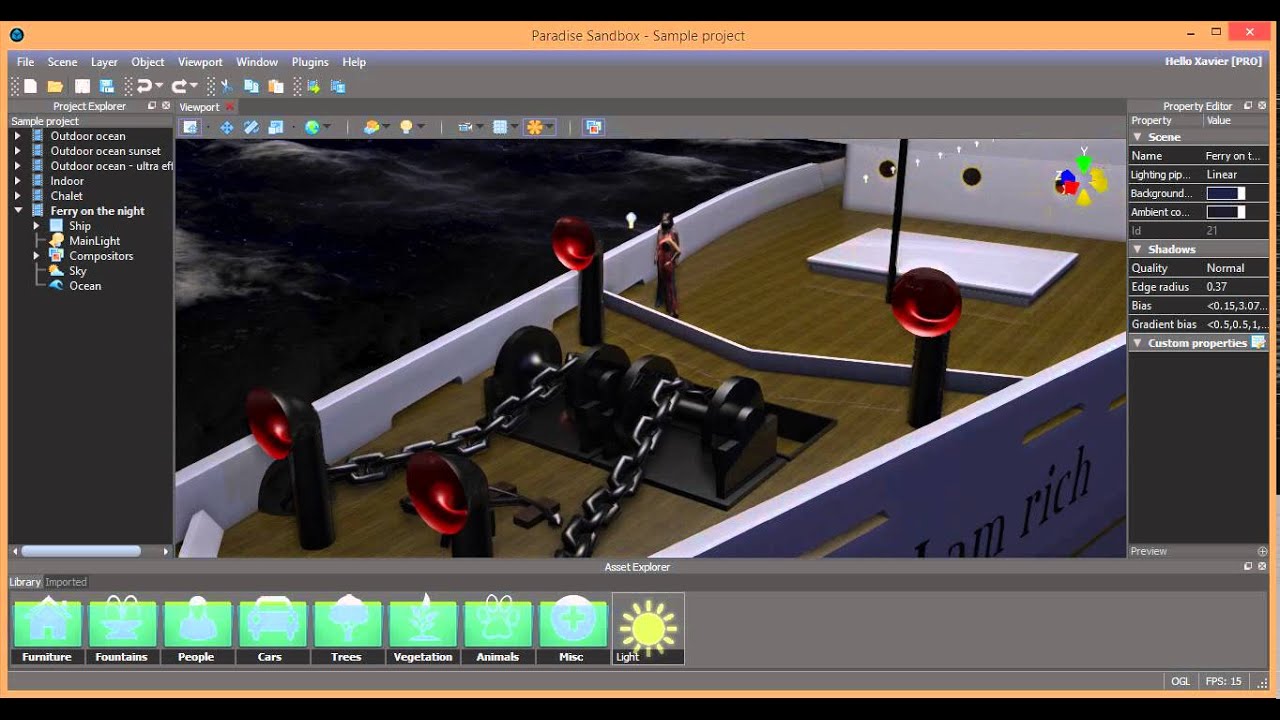Image resolution: width=1280 pixels, height=720 pixels.
Task: Click the Copy icon in toolbar
Action: pos(251,87)
